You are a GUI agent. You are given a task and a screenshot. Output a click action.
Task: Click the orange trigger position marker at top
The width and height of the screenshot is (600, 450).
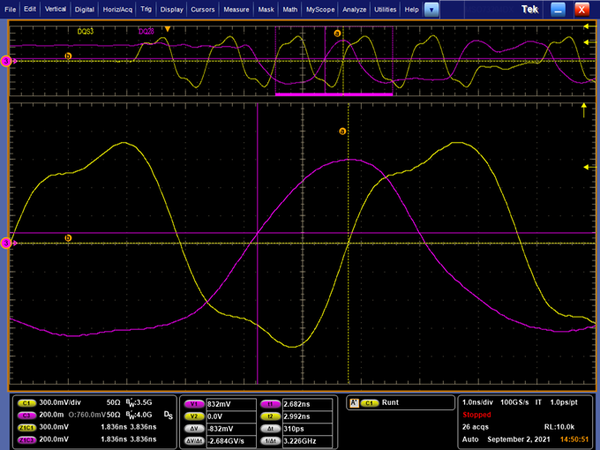click(168, 28)
